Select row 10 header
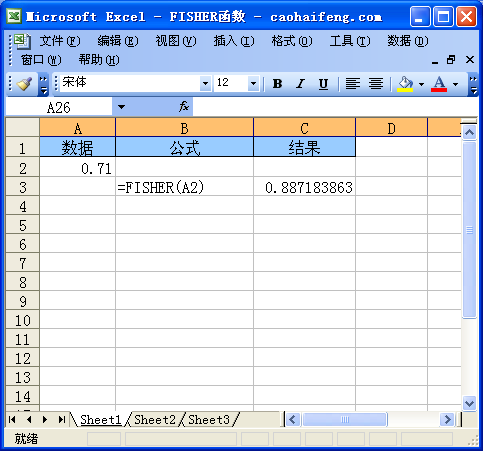483x451 pixels. pos(23,320)
